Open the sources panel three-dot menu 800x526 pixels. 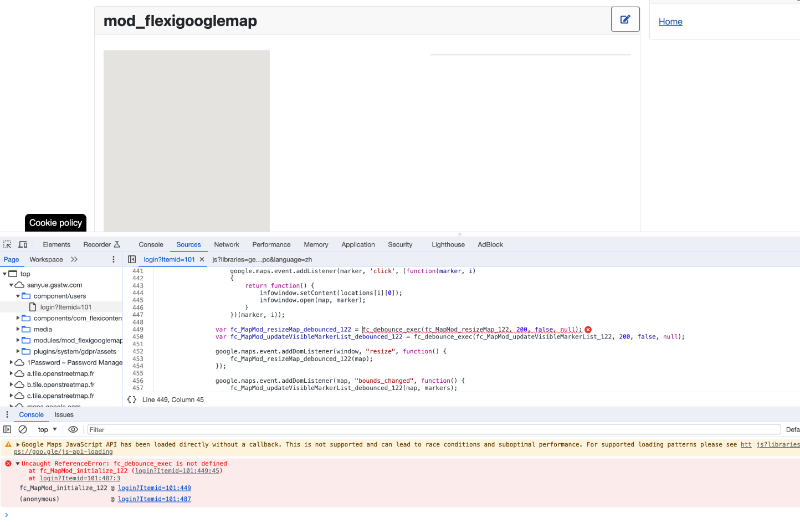coord(113,259)
